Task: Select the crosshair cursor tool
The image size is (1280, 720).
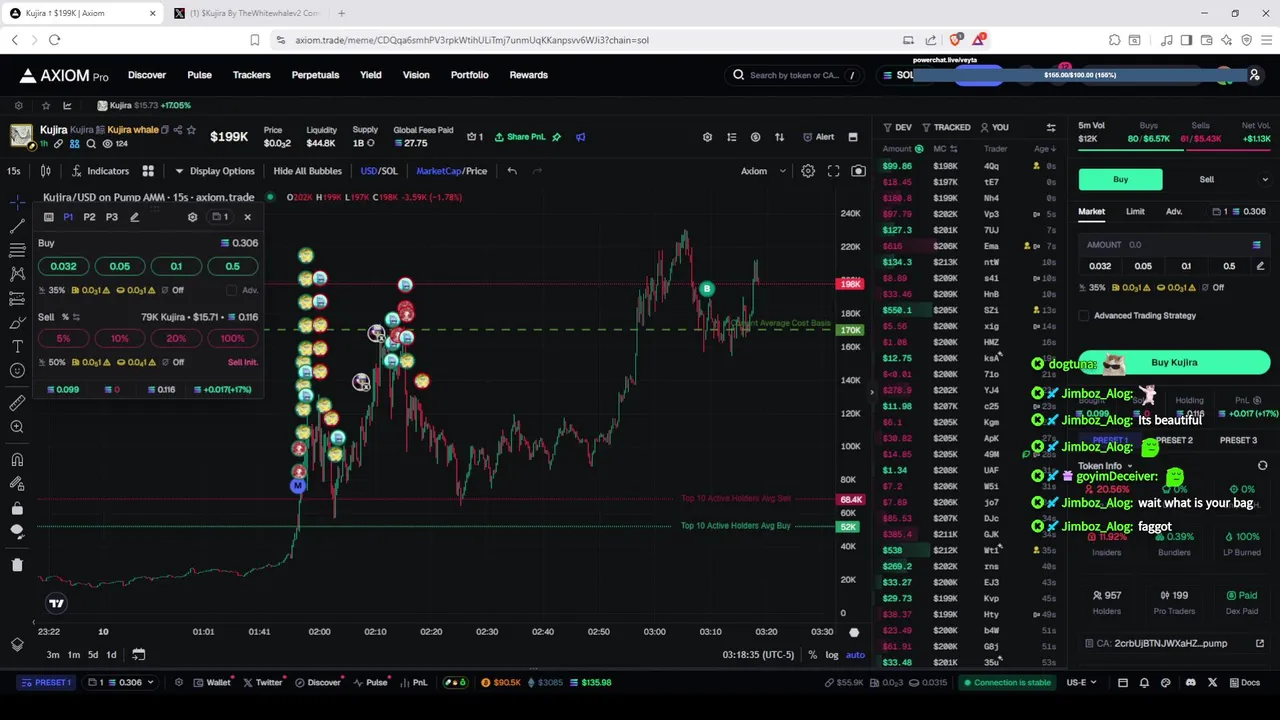Action: click(x=17, y=202)
